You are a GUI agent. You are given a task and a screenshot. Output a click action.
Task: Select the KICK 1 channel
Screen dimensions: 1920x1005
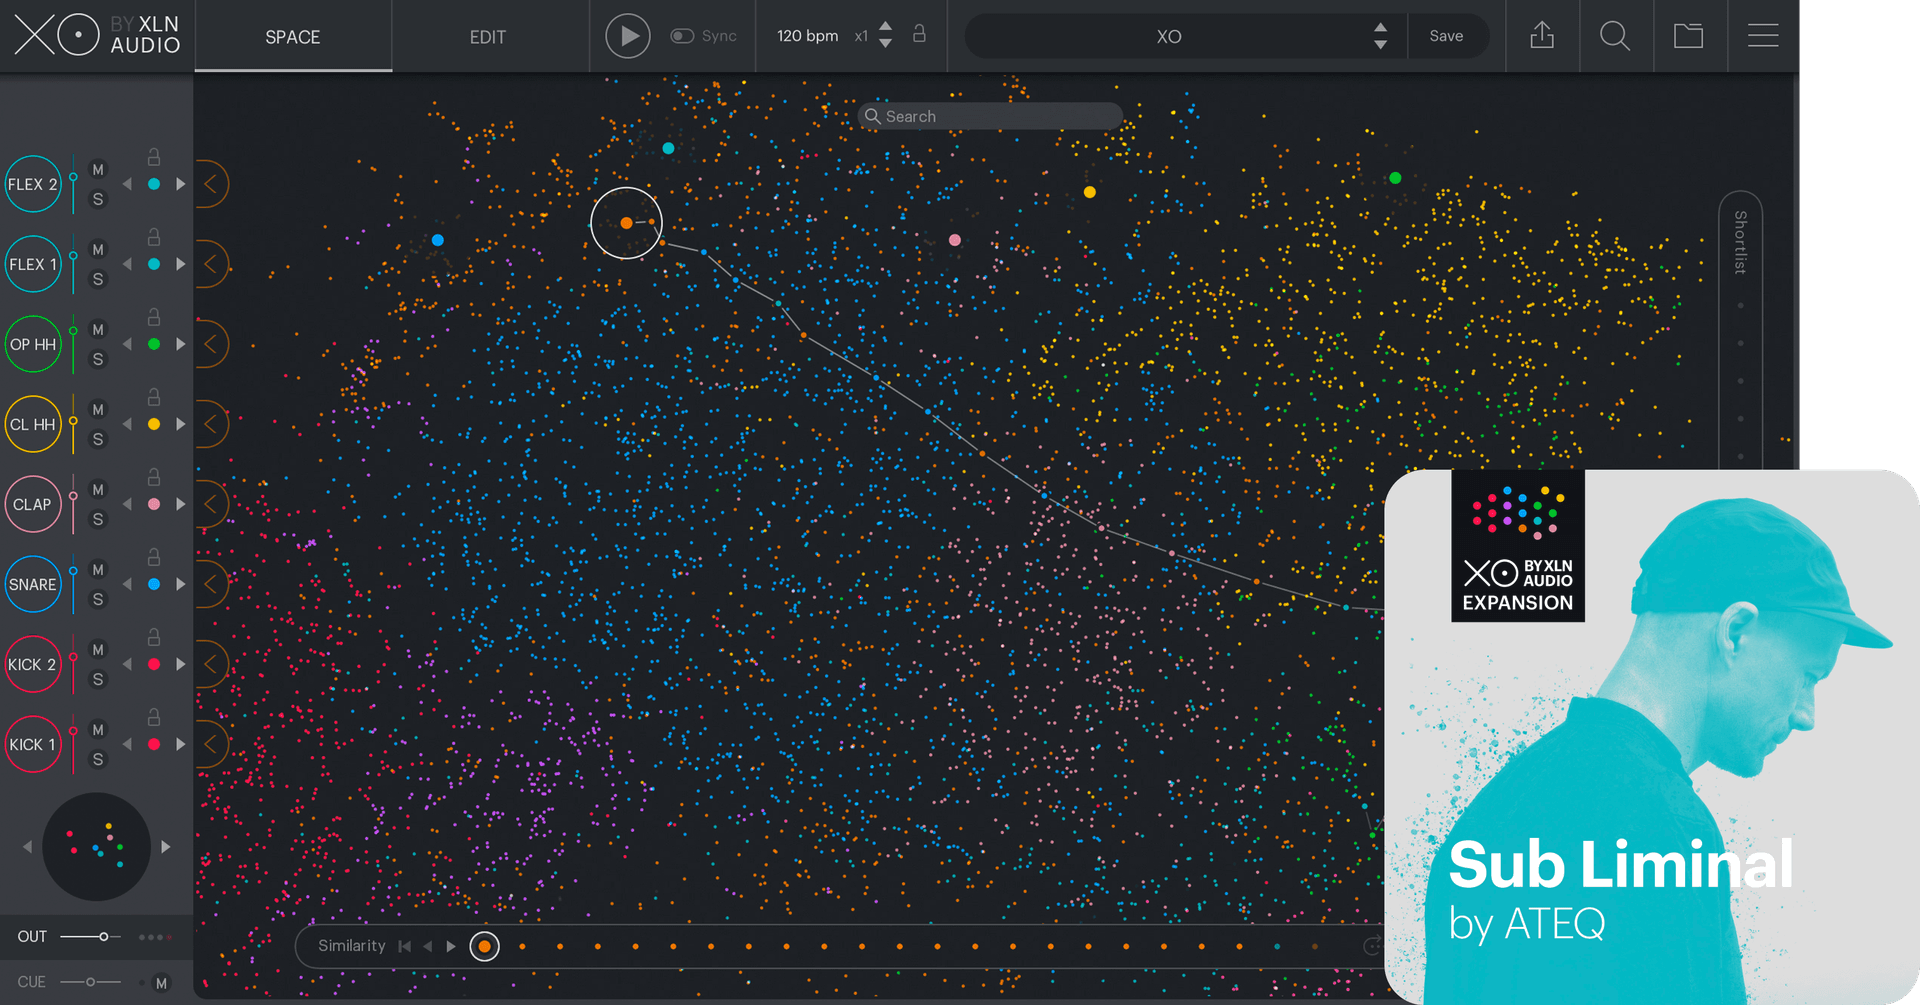coord(33,744)
